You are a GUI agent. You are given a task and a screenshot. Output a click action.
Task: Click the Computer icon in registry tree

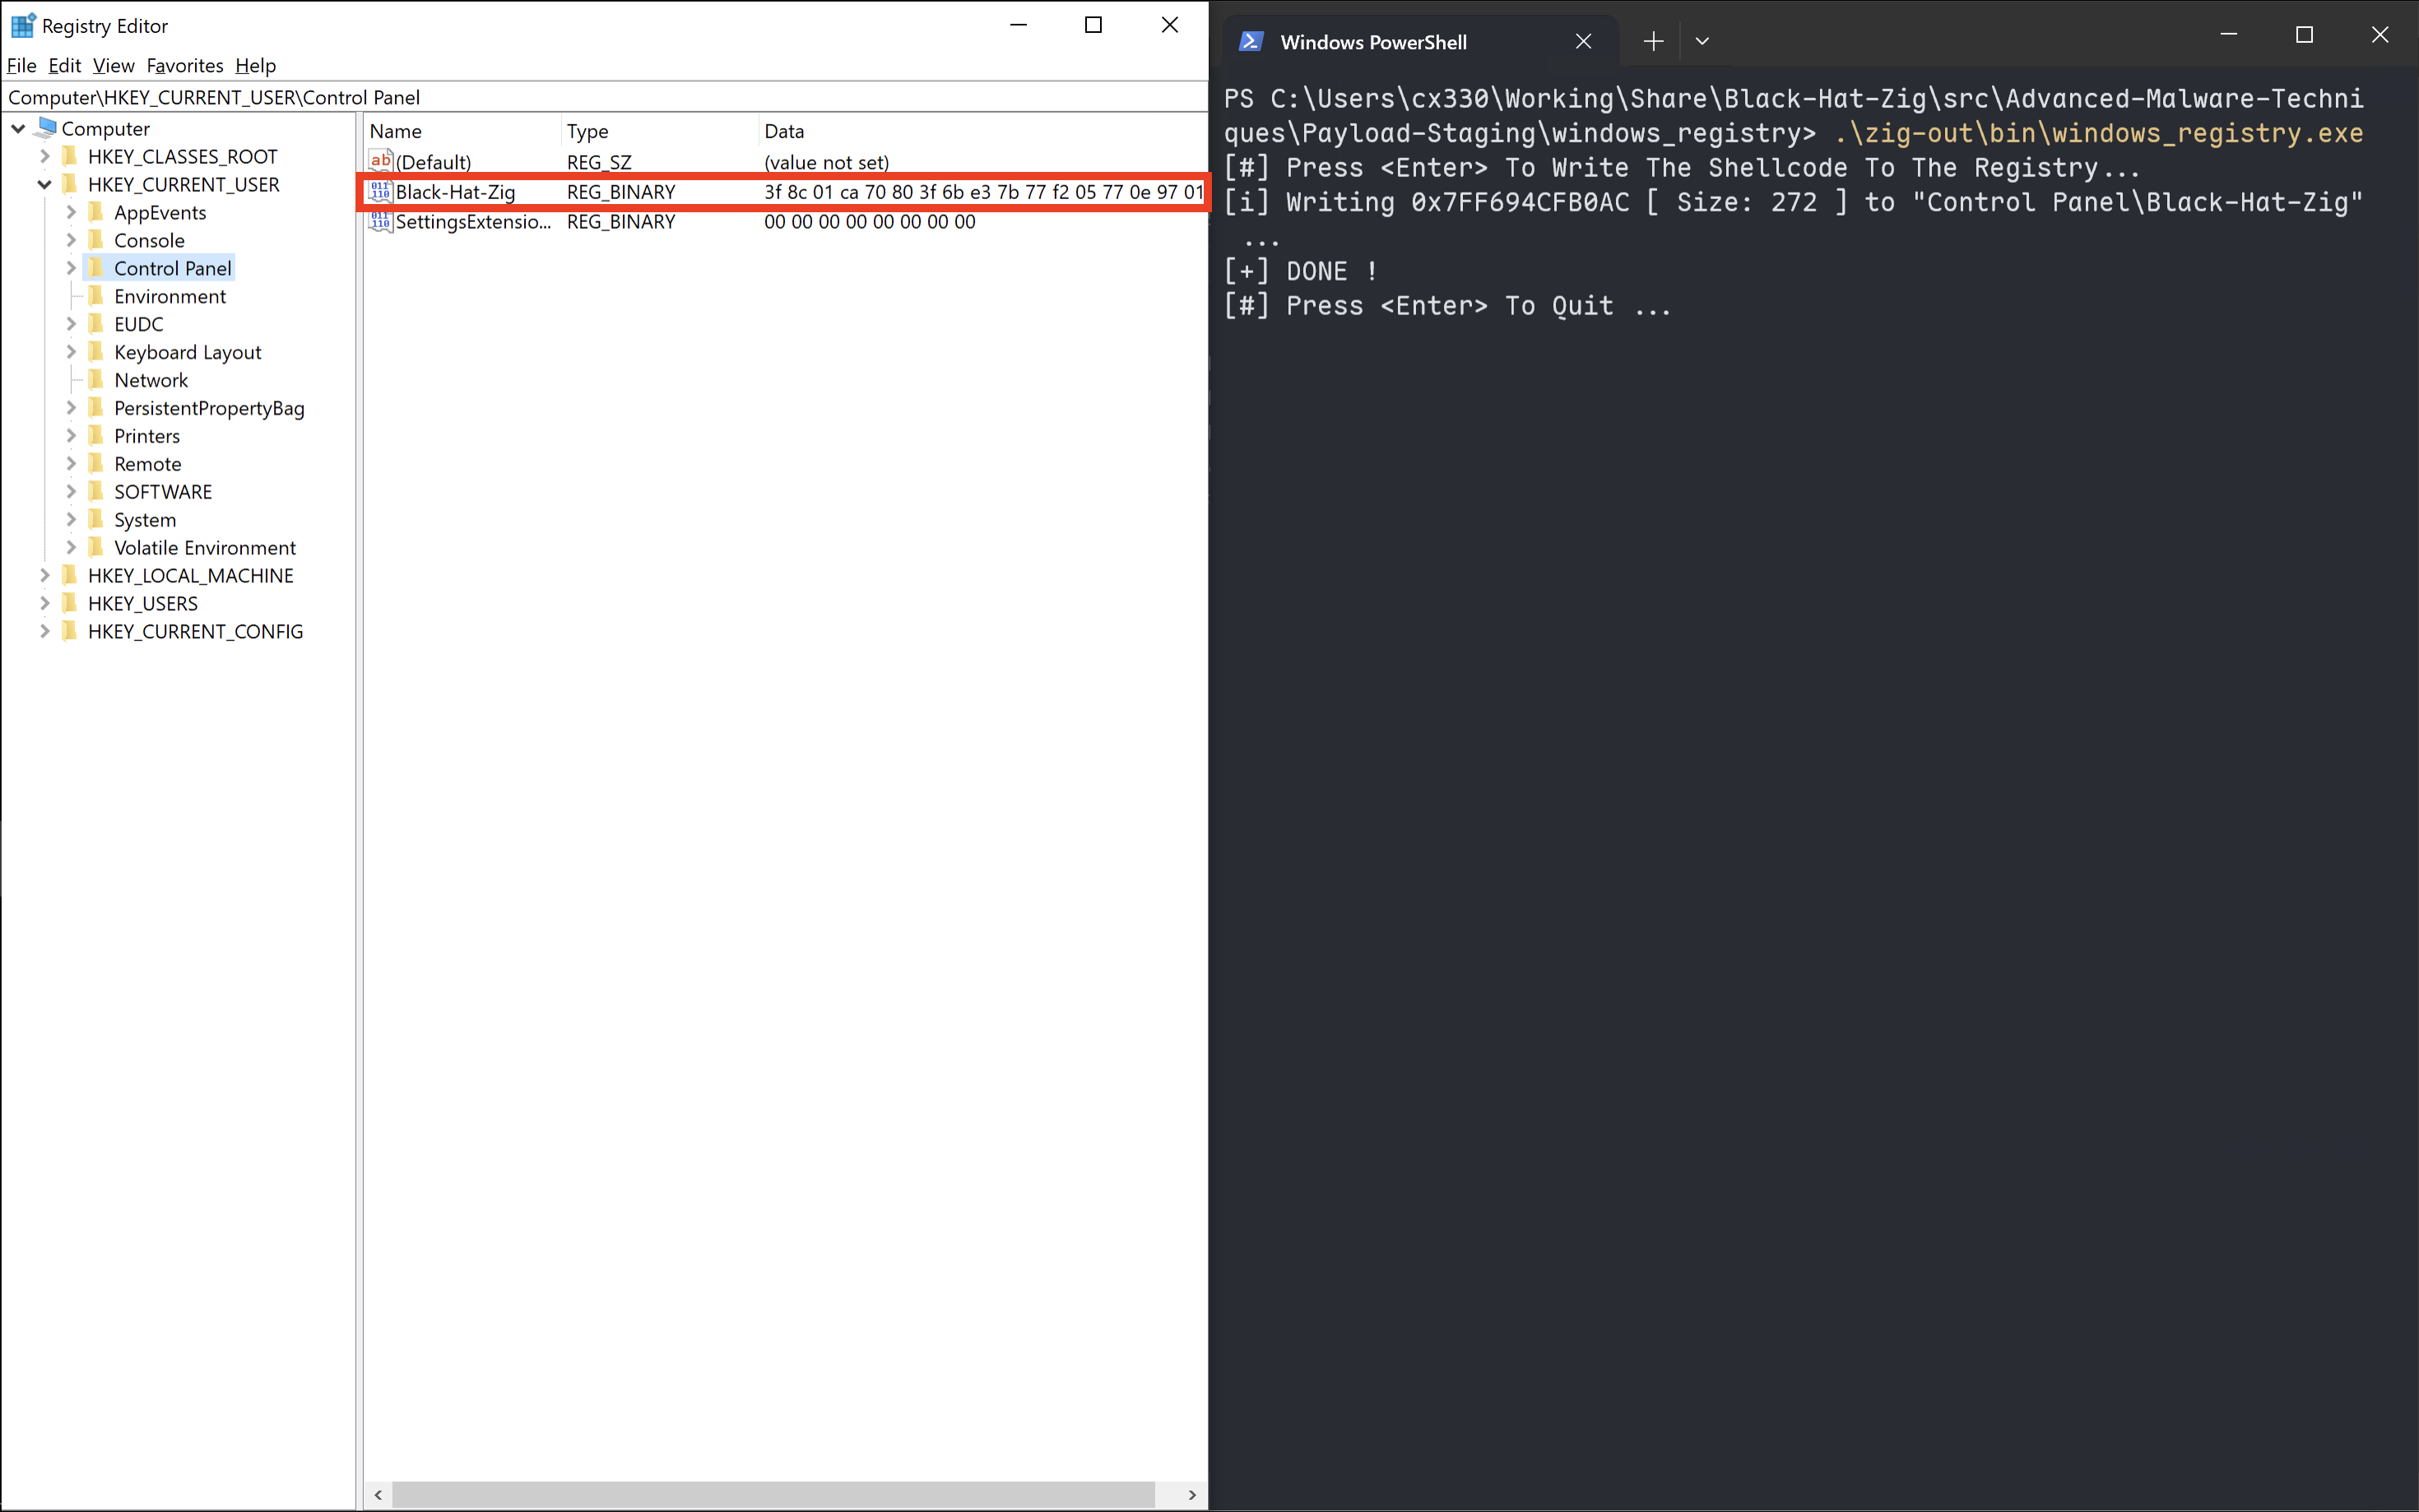[x=46, y=128]
